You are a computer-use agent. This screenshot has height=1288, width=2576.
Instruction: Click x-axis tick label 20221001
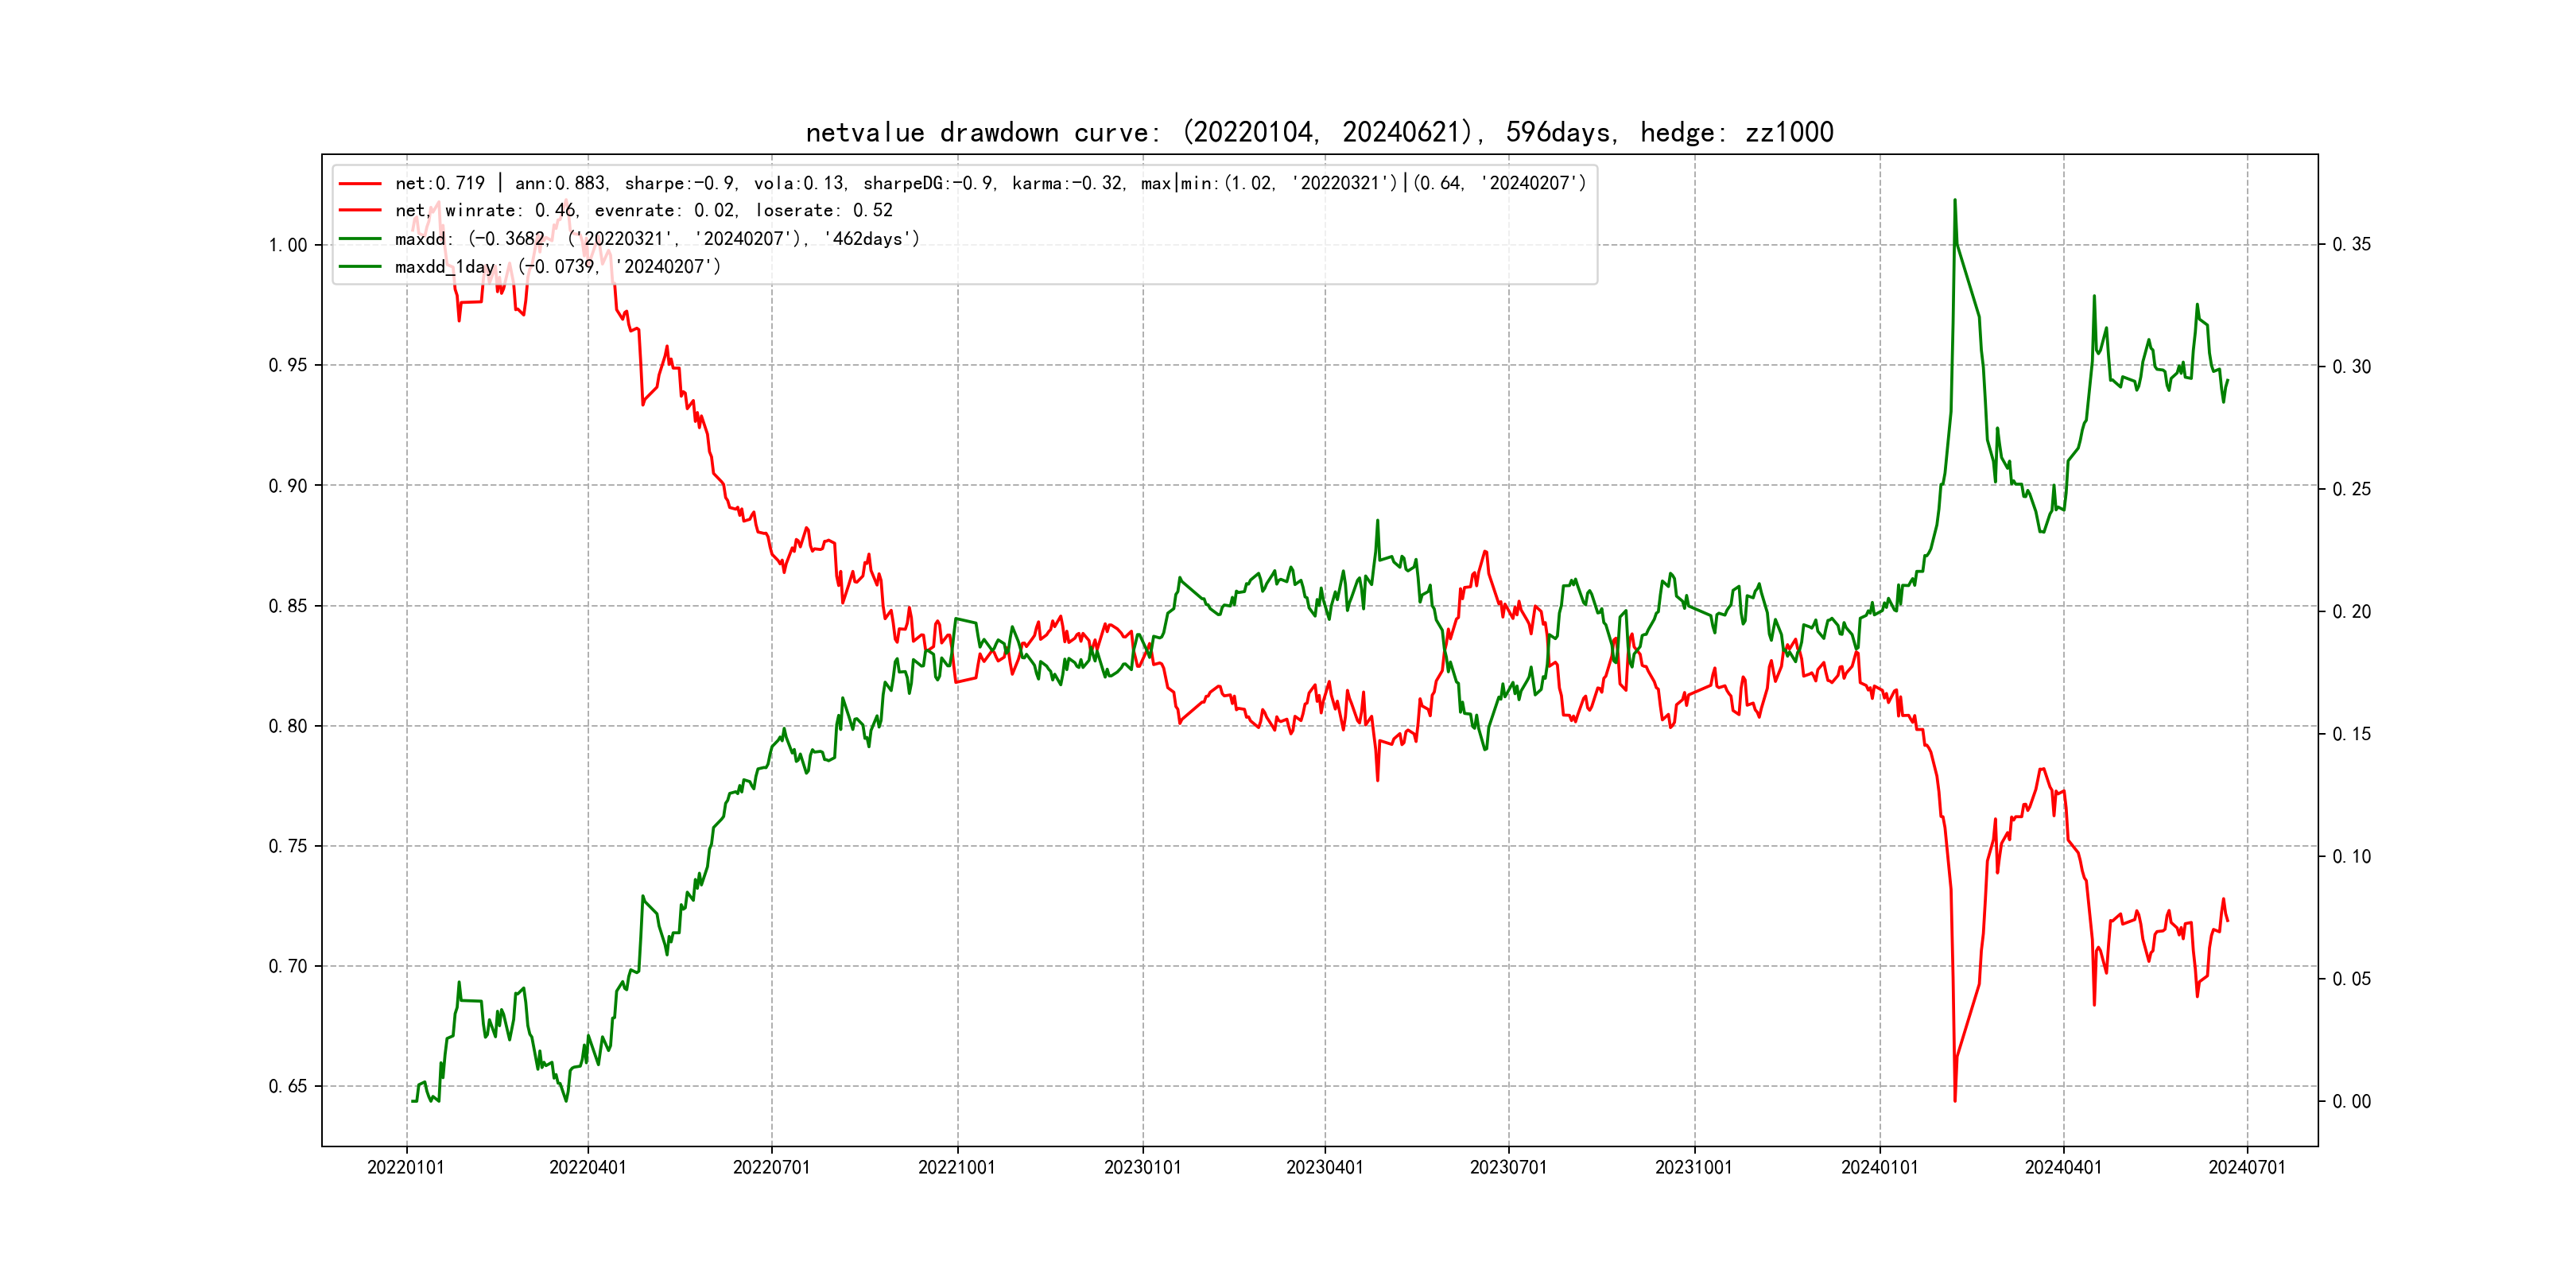[957, 1167]
